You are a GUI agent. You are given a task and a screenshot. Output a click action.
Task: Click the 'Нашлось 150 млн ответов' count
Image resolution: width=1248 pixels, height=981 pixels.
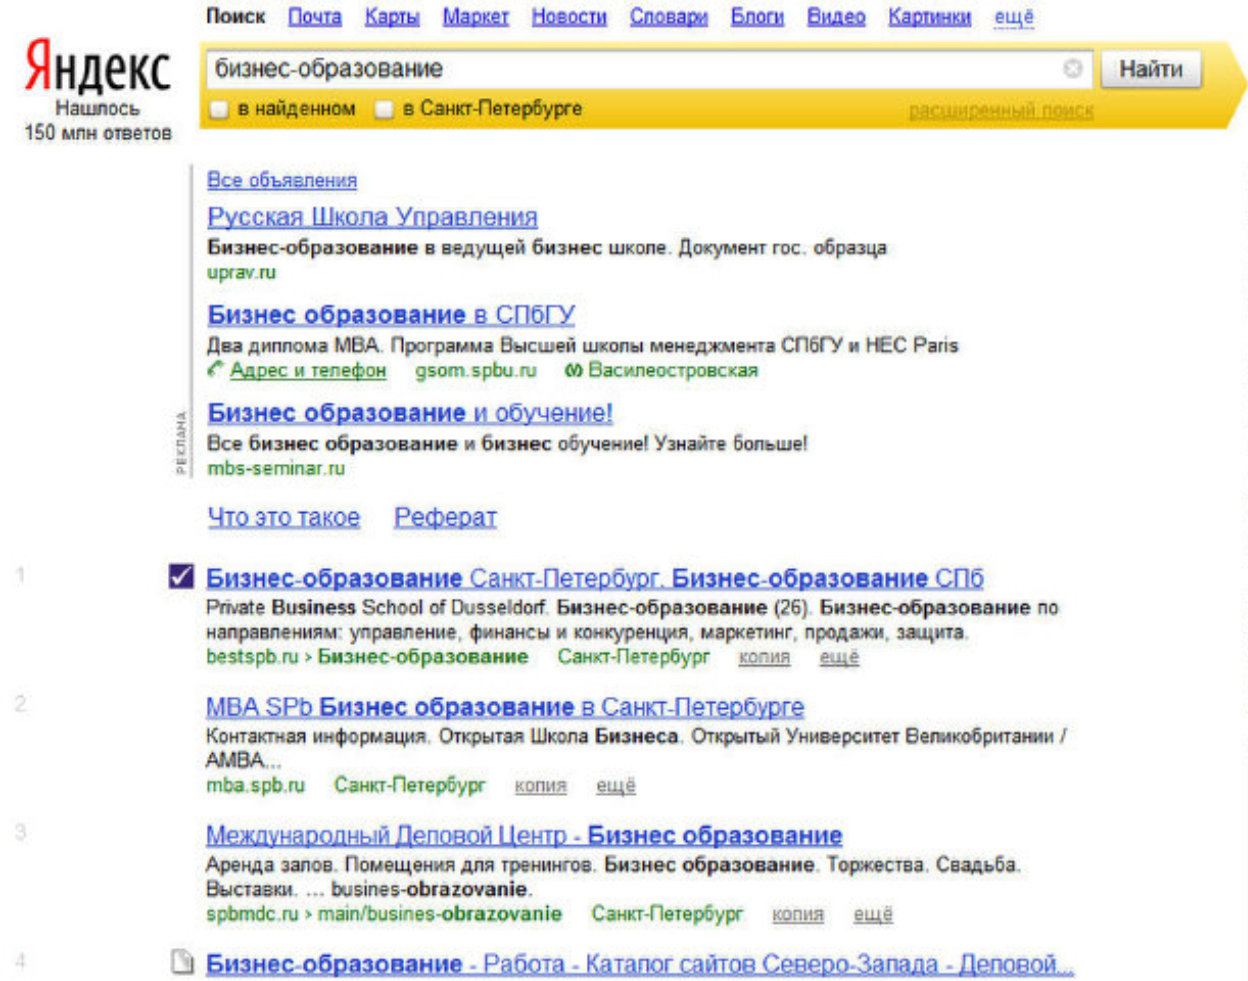tap(97, 120)
